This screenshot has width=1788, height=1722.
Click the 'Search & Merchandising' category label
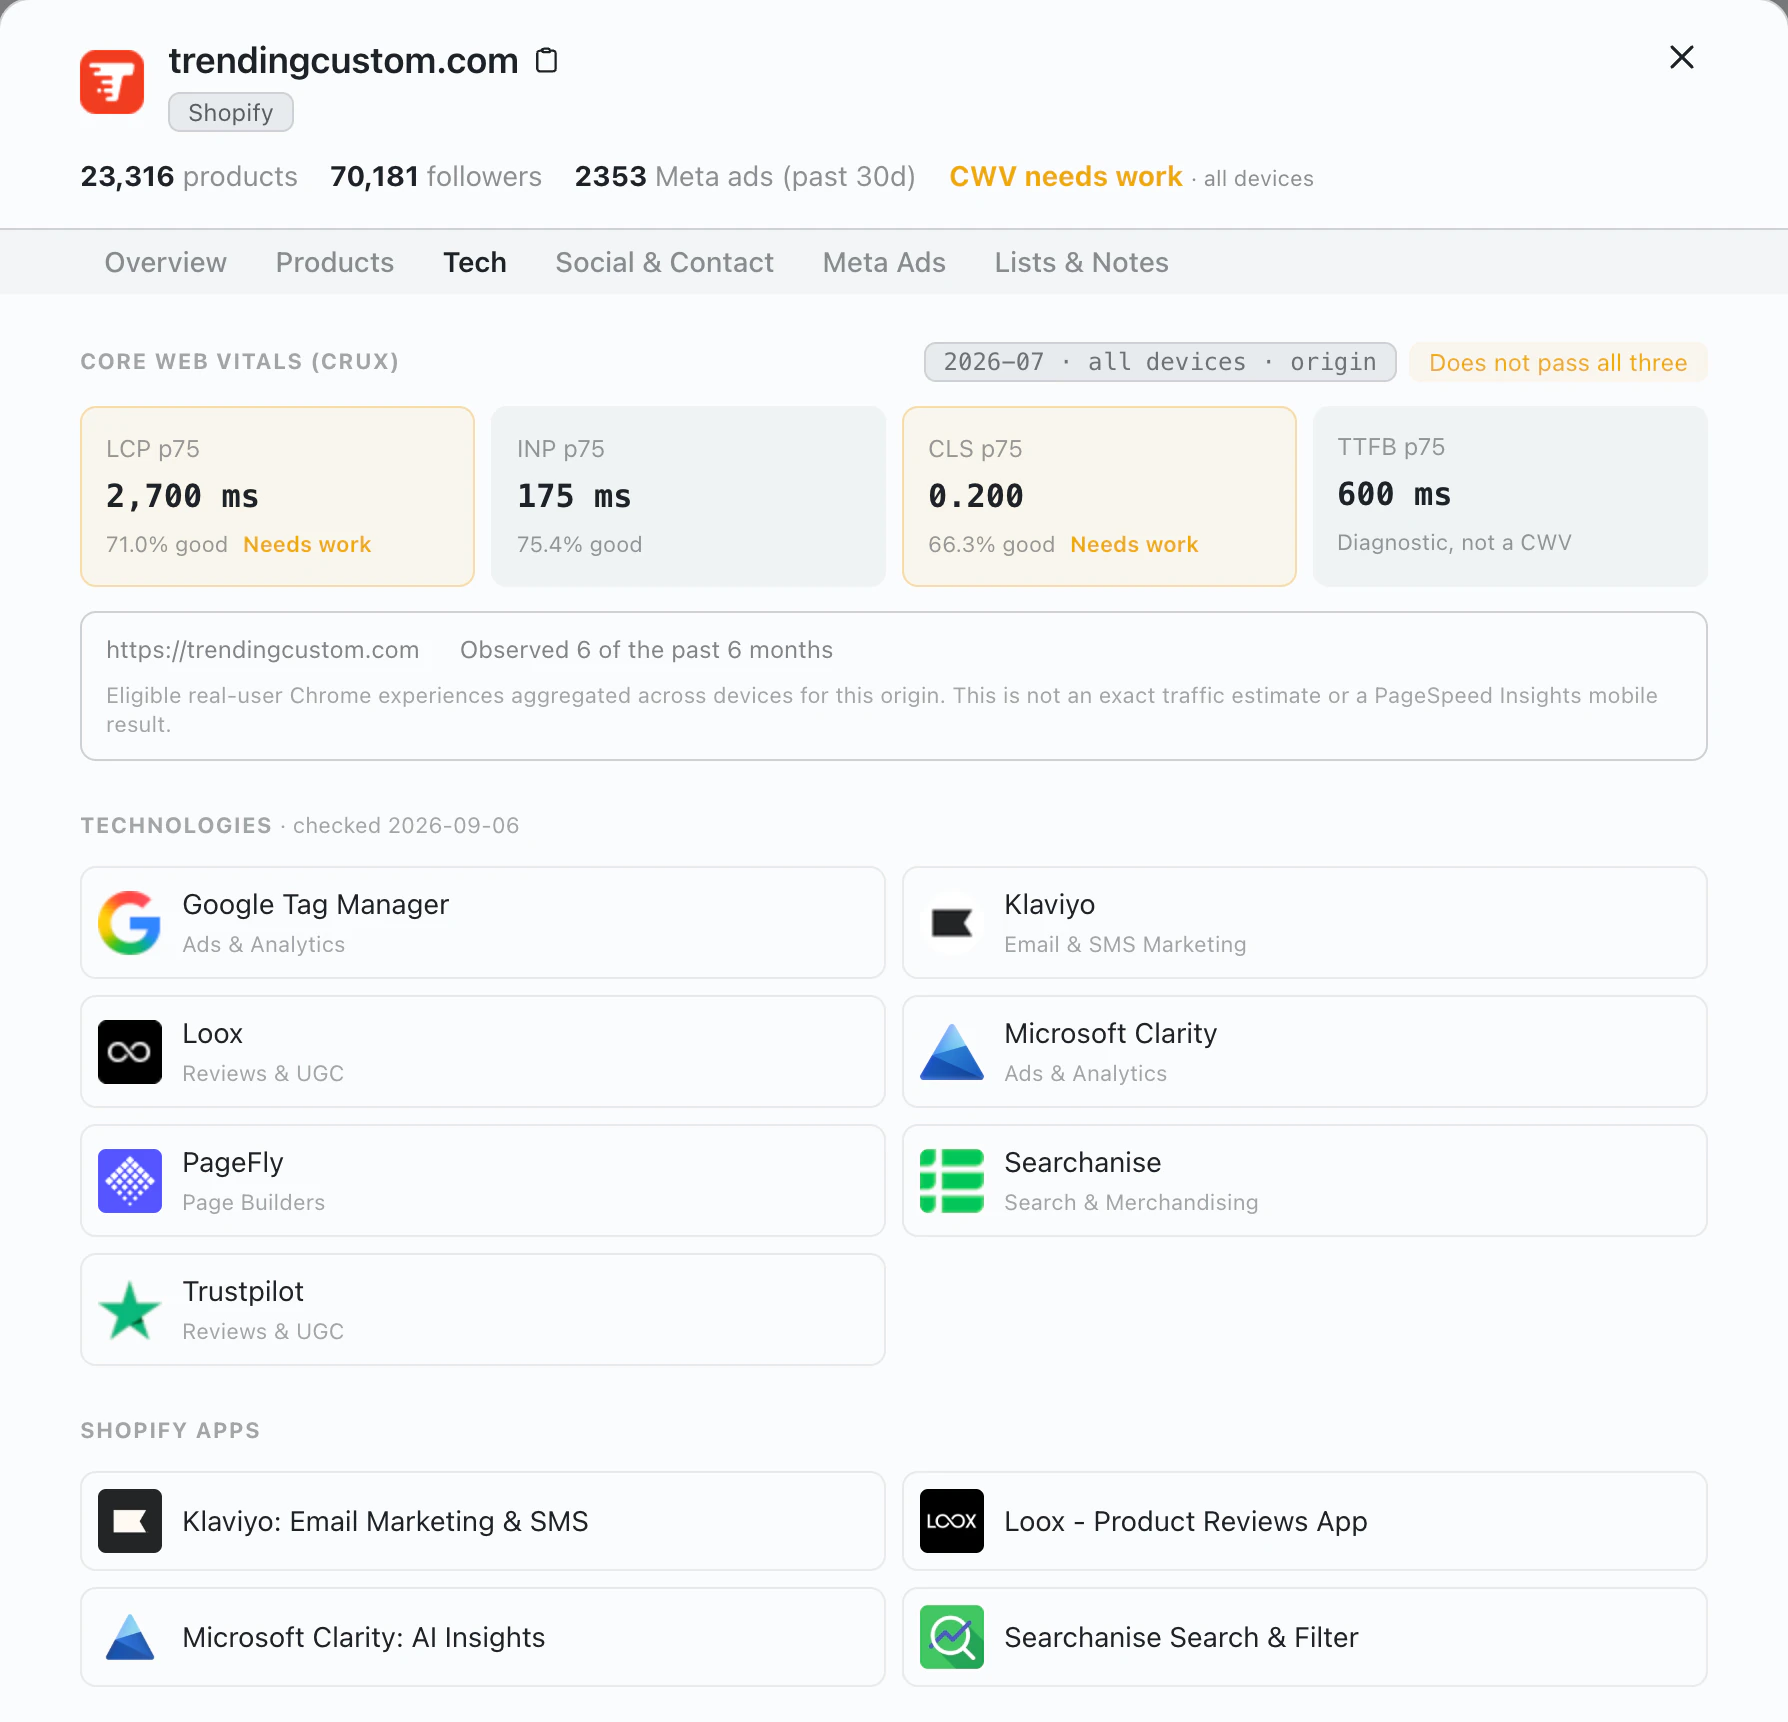pos(1132,1202)
